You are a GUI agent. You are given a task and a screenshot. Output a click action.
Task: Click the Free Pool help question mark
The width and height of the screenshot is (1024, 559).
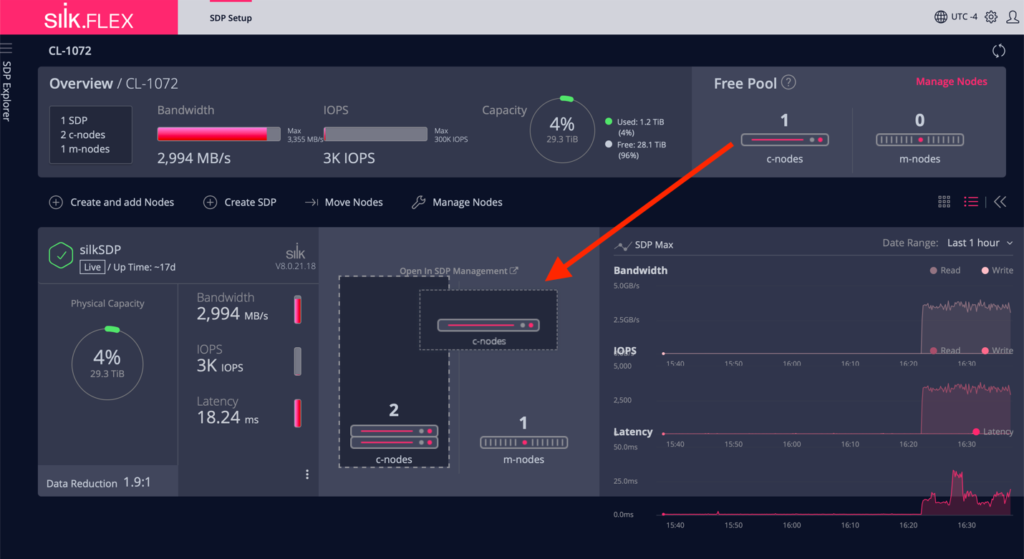pos(789,82)
